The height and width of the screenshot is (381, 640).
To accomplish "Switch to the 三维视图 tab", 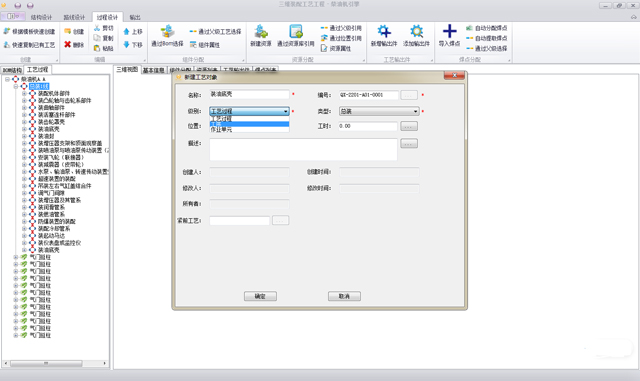I will tap(127, 69).
